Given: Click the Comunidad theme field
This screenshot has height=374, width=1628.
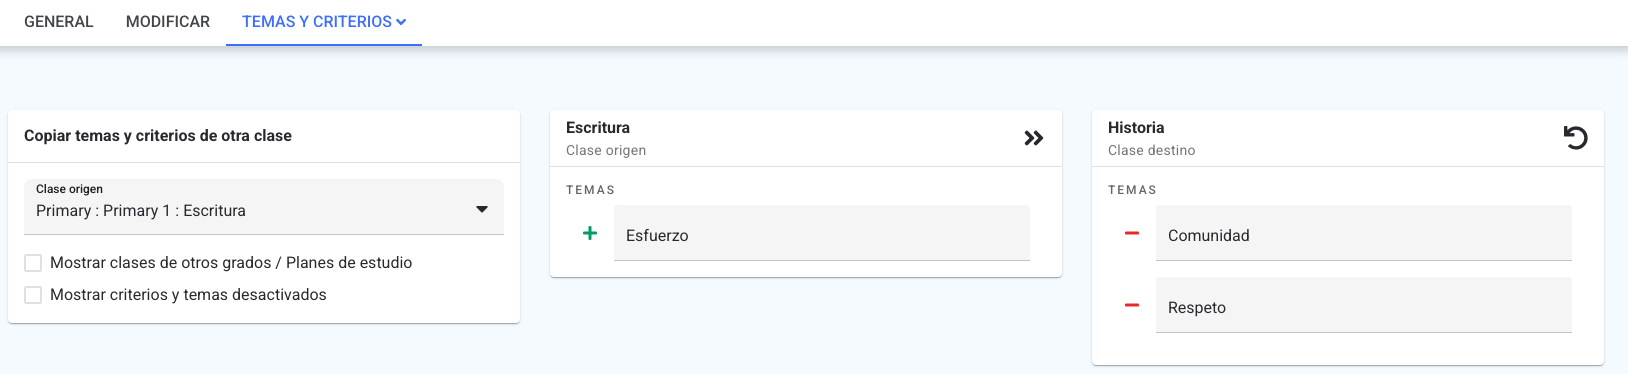Looking at the screenshot, I should [x=1364, y=233].
